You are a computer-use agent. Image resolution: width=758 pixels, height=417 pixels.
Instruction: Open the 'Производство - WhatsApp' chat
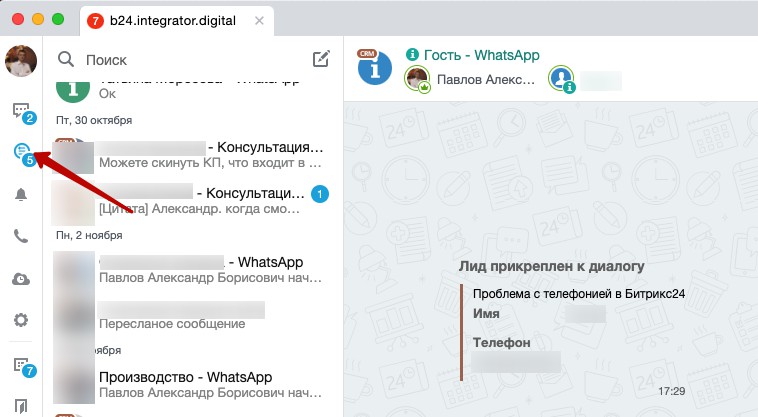click(192, 385)
